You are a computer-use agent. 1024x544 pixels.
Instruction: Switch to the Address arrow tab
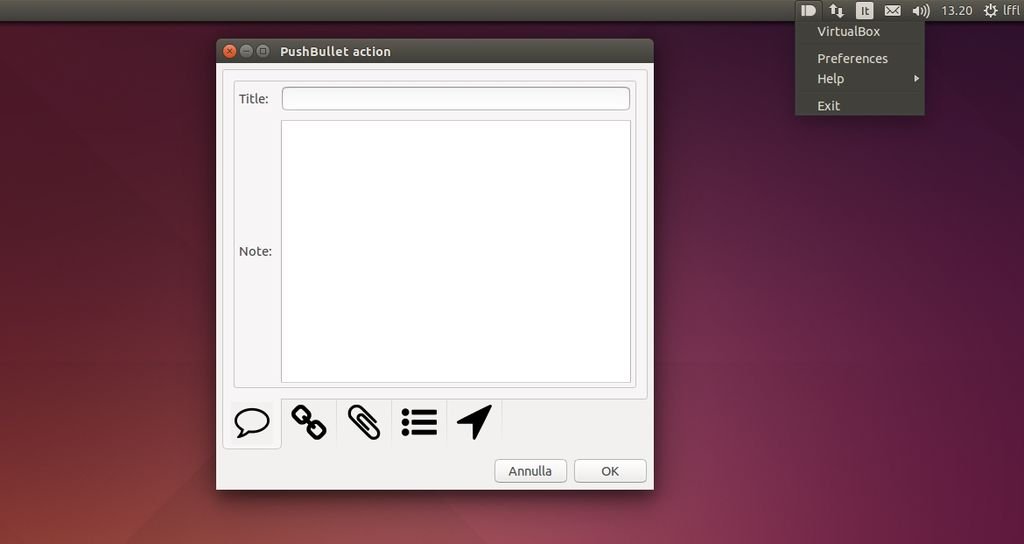pyautogui.click(x=474, y=422)
